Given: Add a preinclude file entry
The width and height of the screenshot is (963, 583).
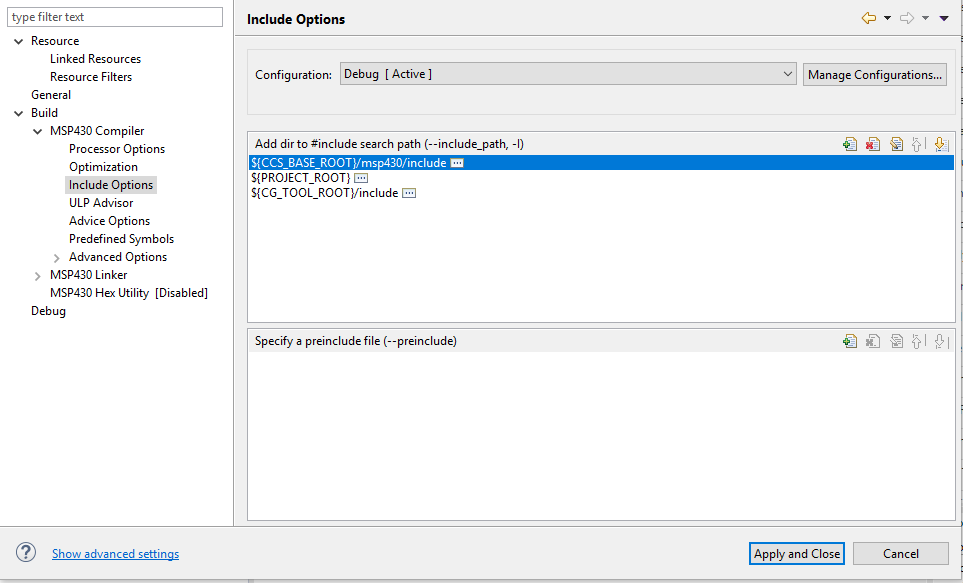Looking at the screenshot, I should point(849,341).
